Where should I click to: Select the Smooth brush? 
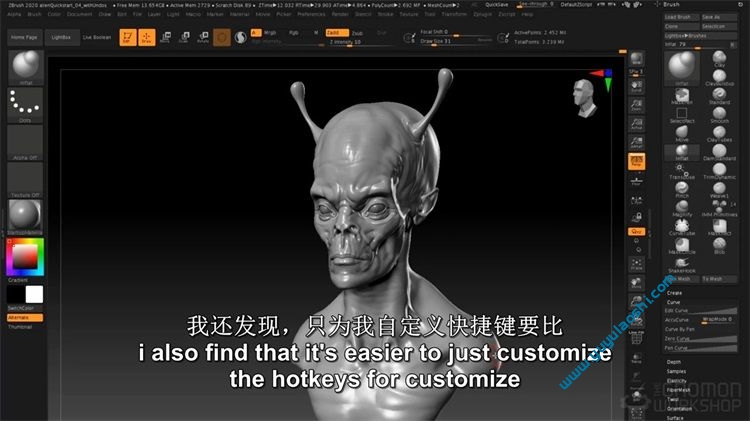(719, 115)
